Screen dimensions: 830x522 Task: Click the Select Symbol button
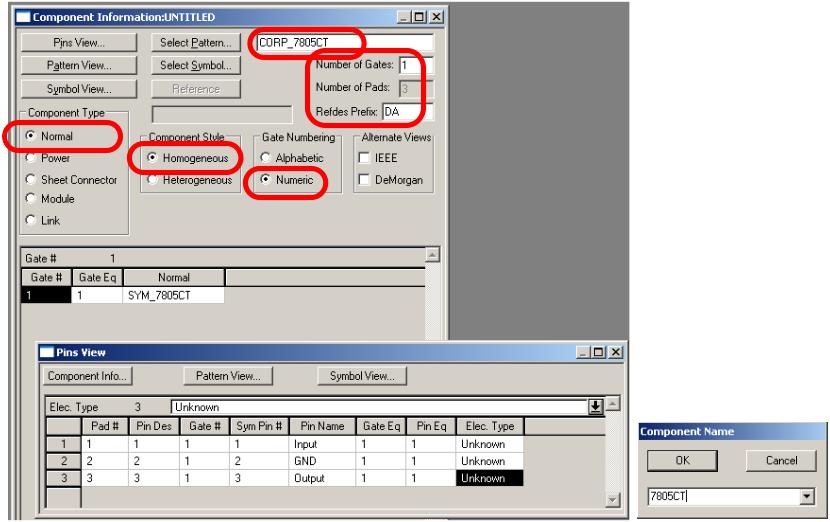pos(196,66)
